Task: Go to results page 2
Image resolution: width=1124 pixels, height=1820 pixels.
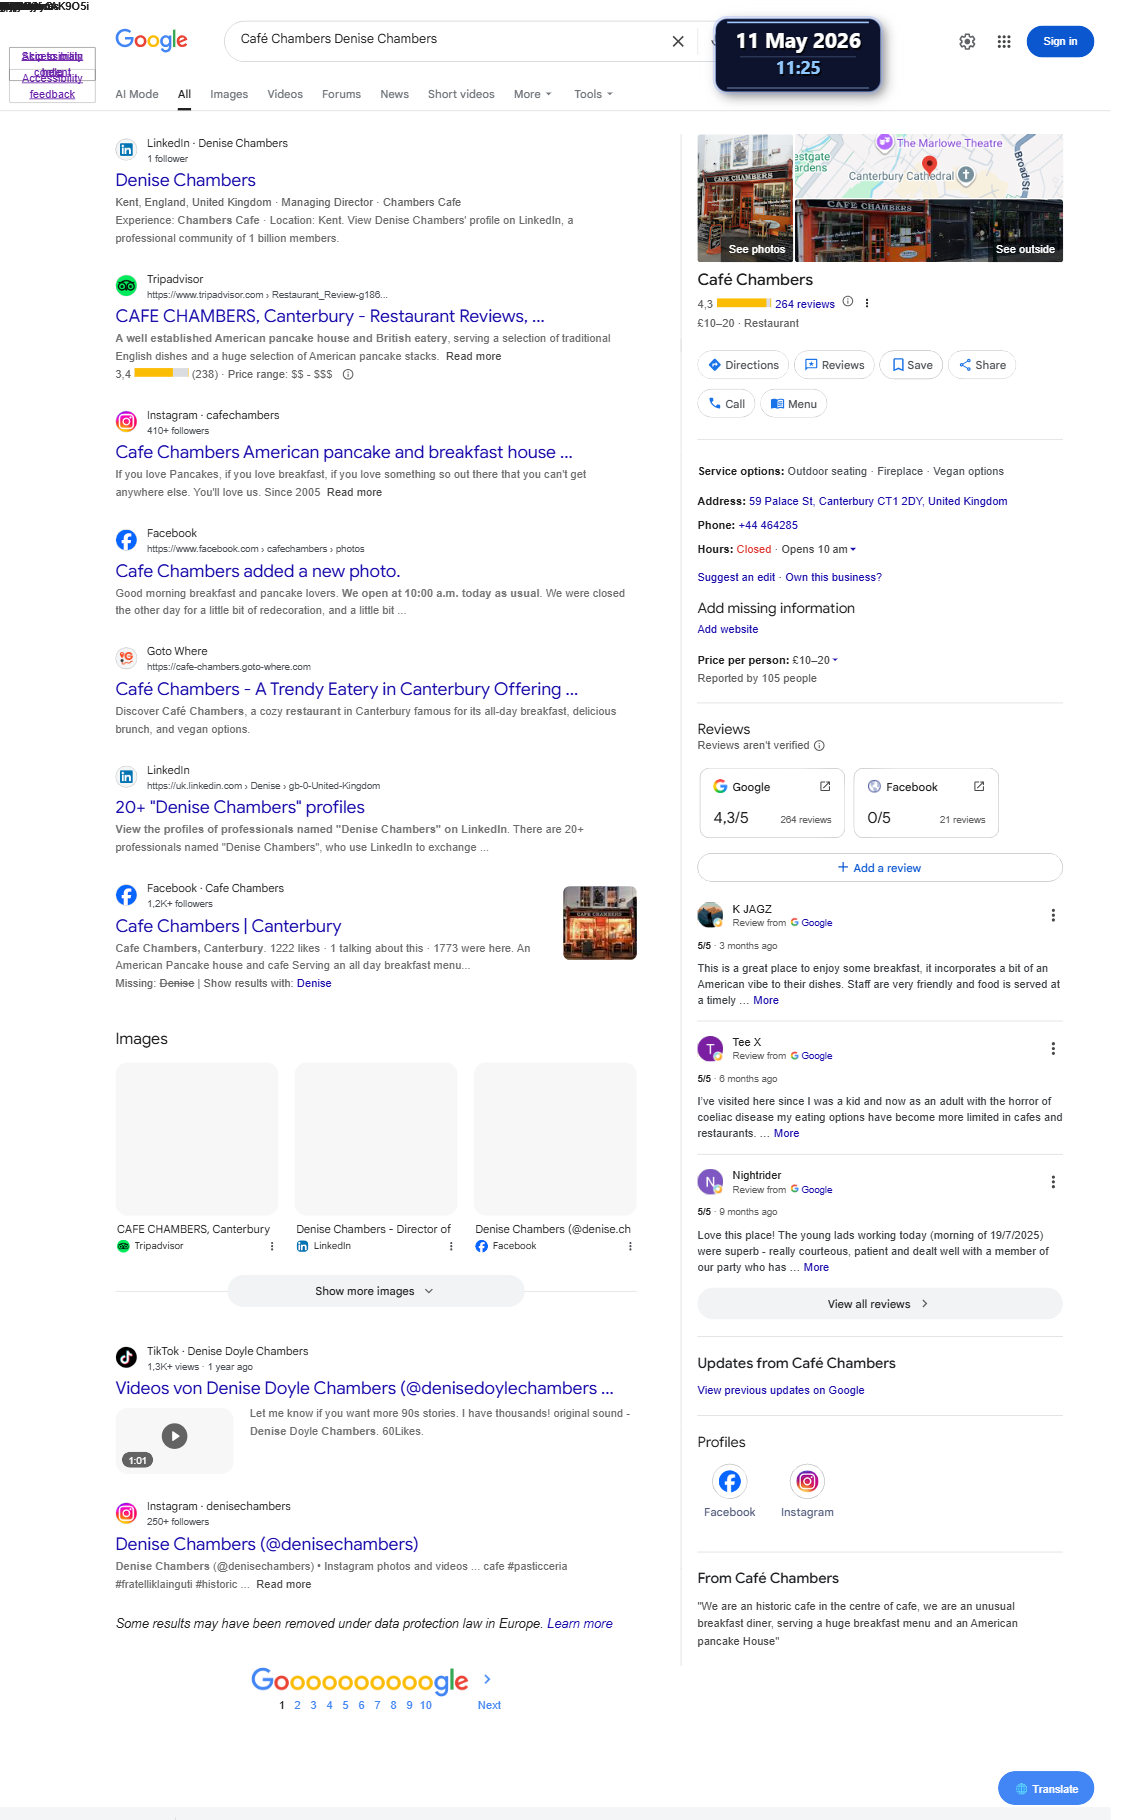Action: click(297, 1705)
